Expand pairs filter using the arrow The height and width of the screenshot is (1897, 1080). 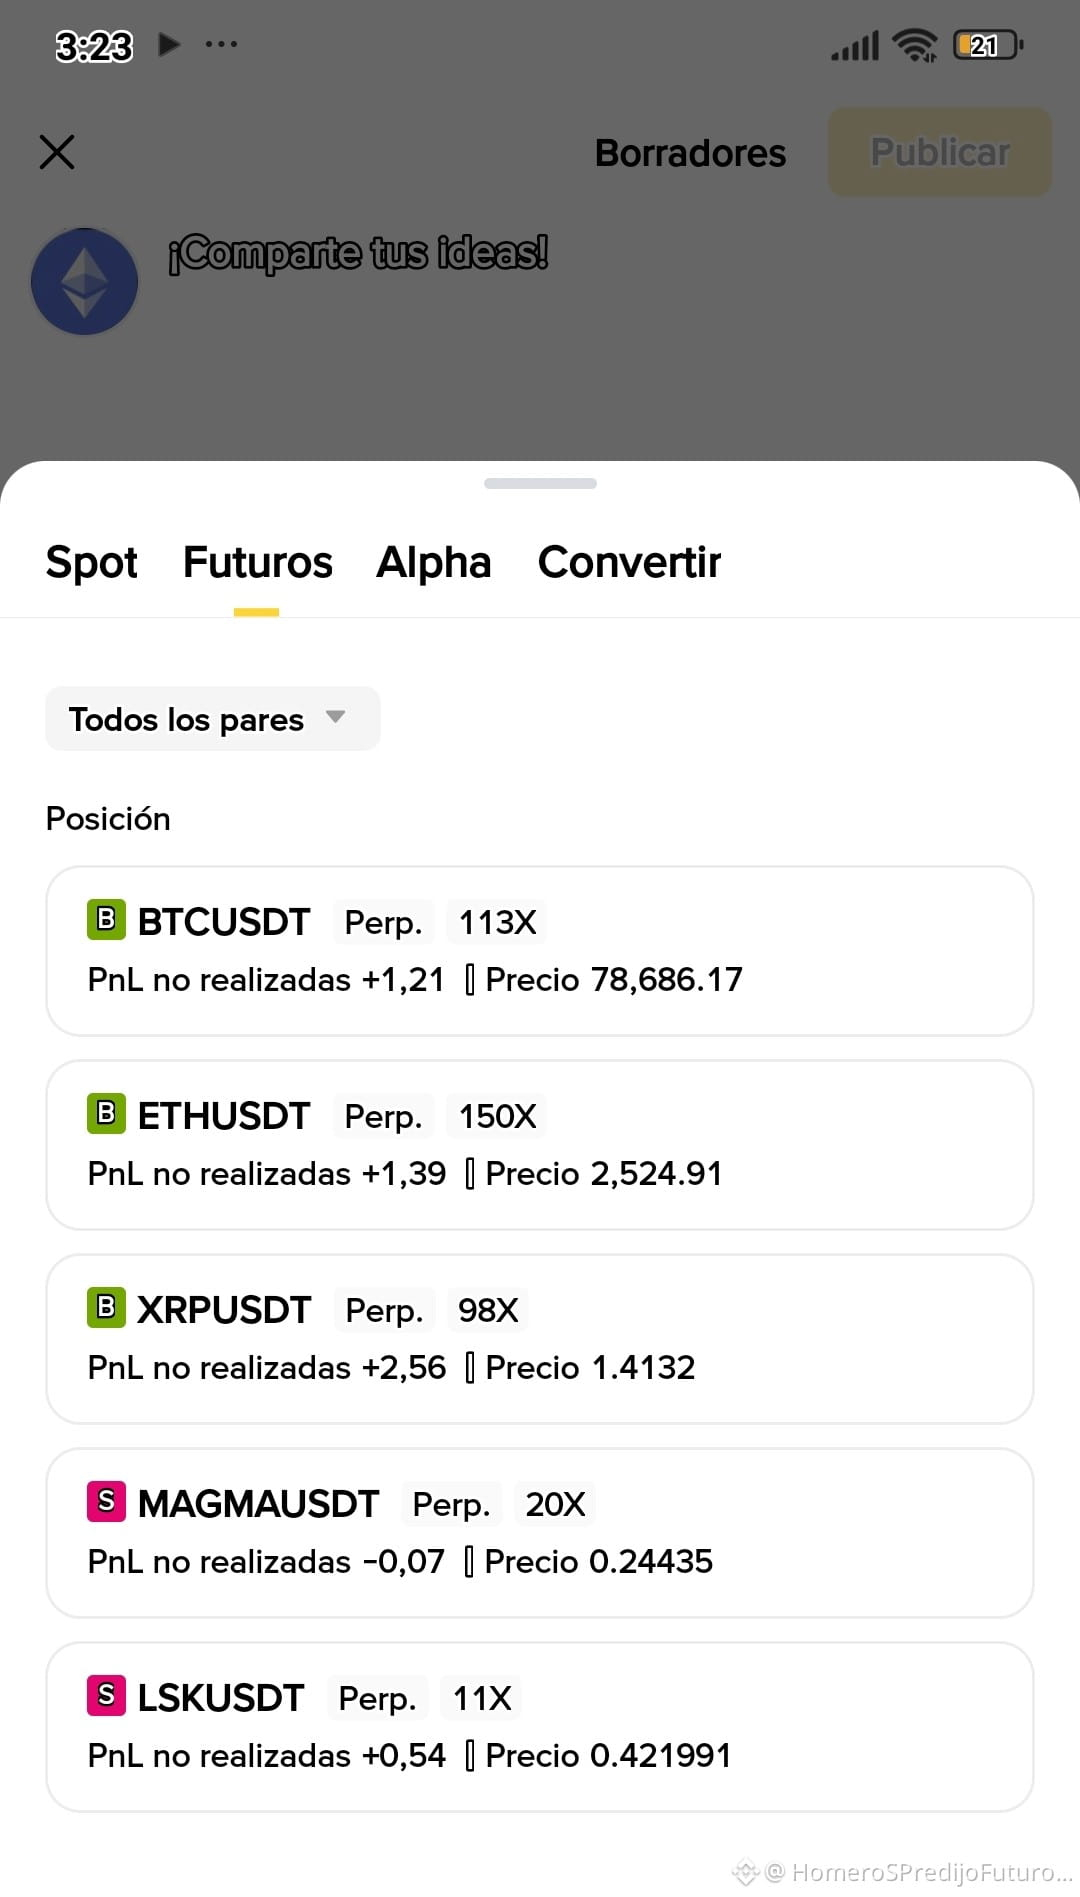coord(336,717)
